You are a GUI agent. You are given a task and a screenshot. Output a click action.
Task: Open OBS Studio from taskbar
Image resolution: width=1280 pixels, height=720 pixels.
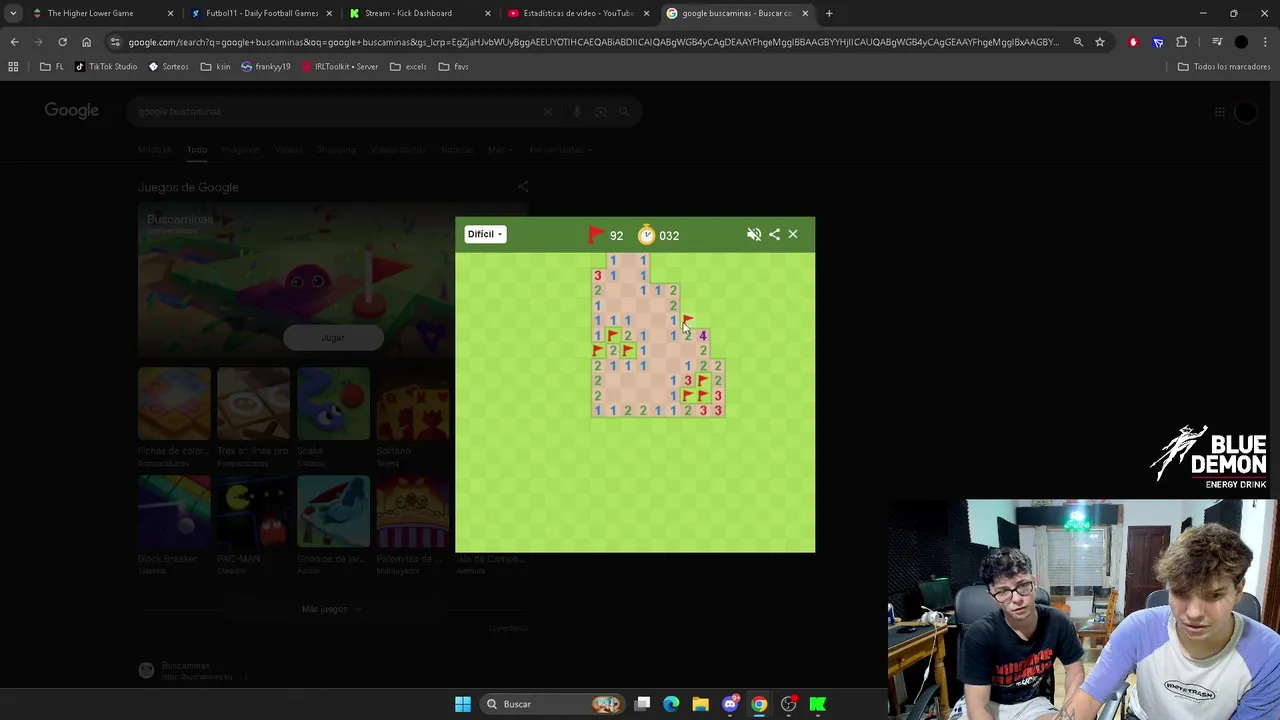coord(789,704)
